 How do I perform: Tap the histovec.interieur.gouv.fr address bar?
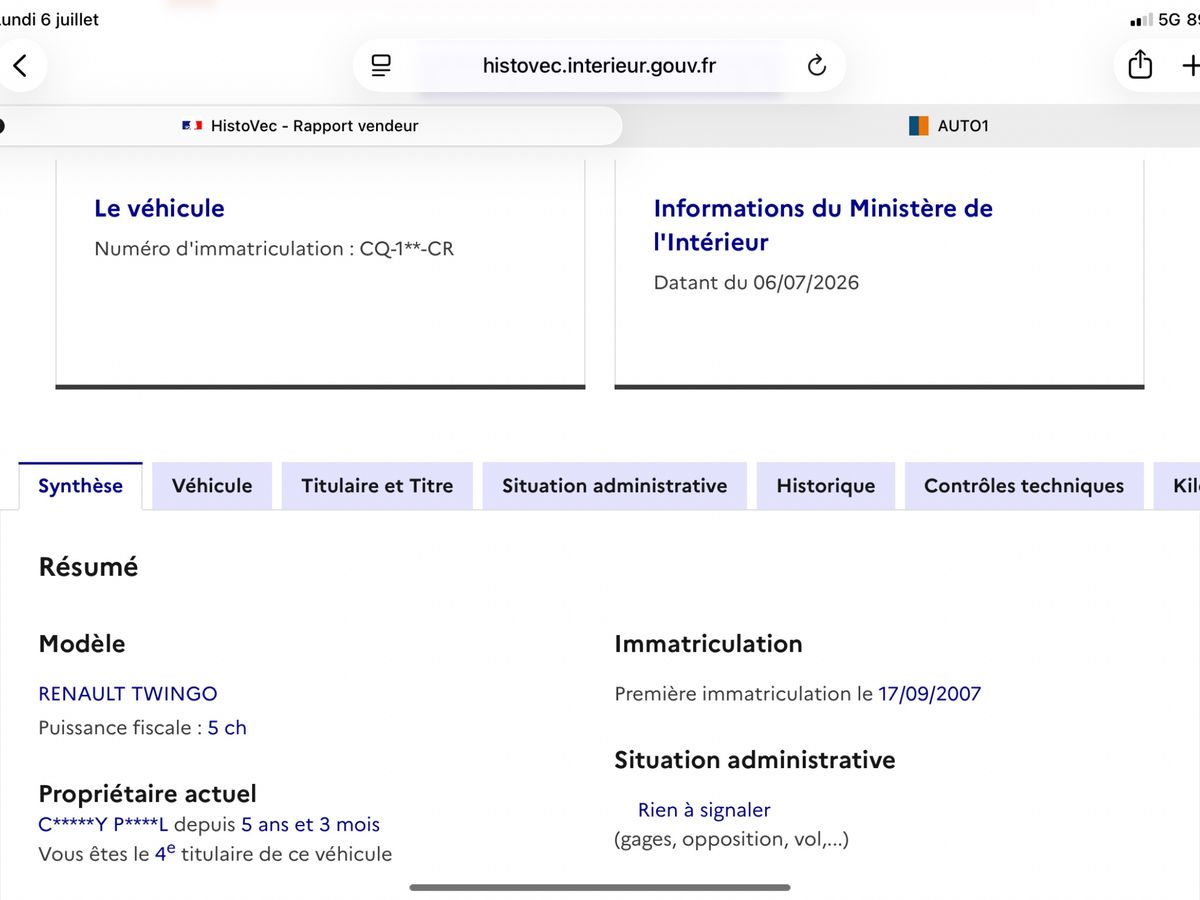[599, 66]
